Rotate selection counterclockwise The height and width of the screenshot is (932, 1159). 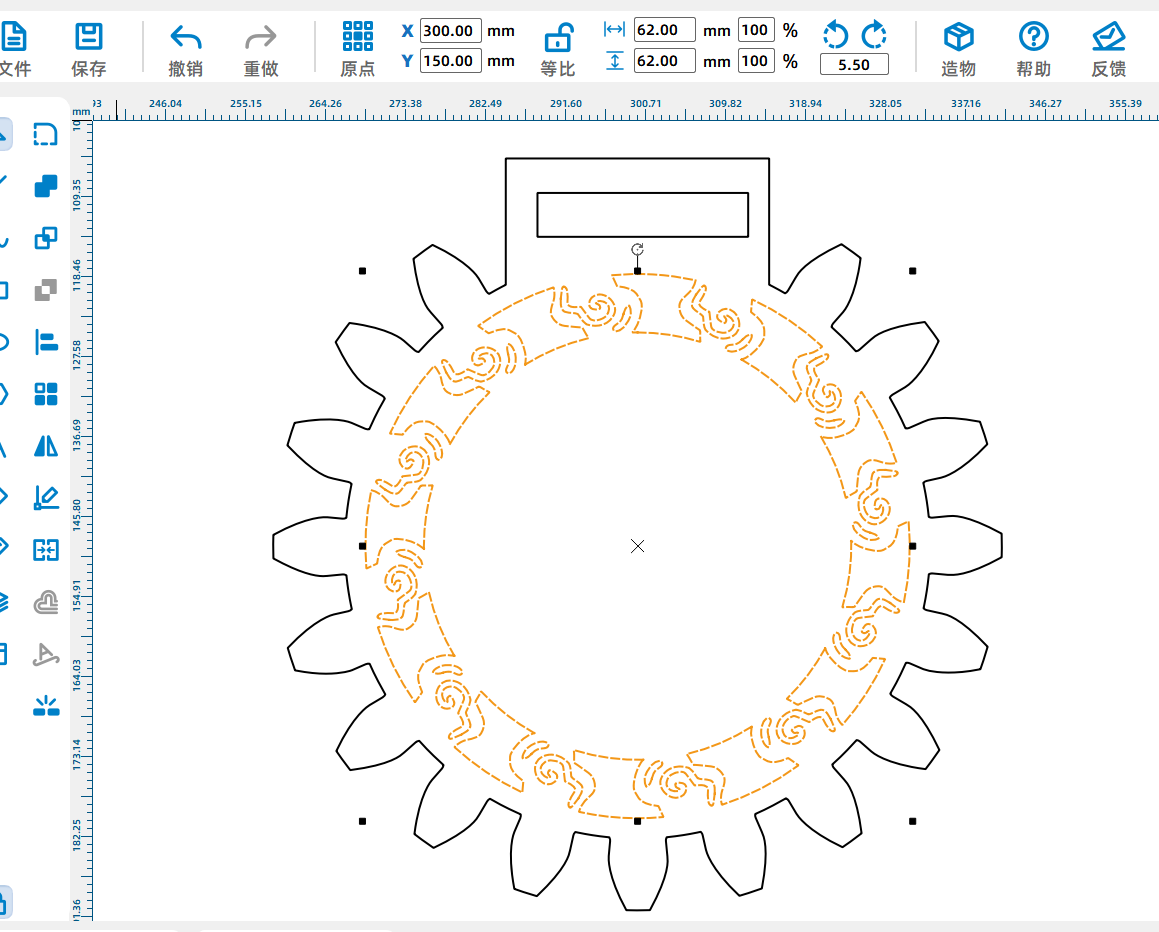[x=835, y=35]
